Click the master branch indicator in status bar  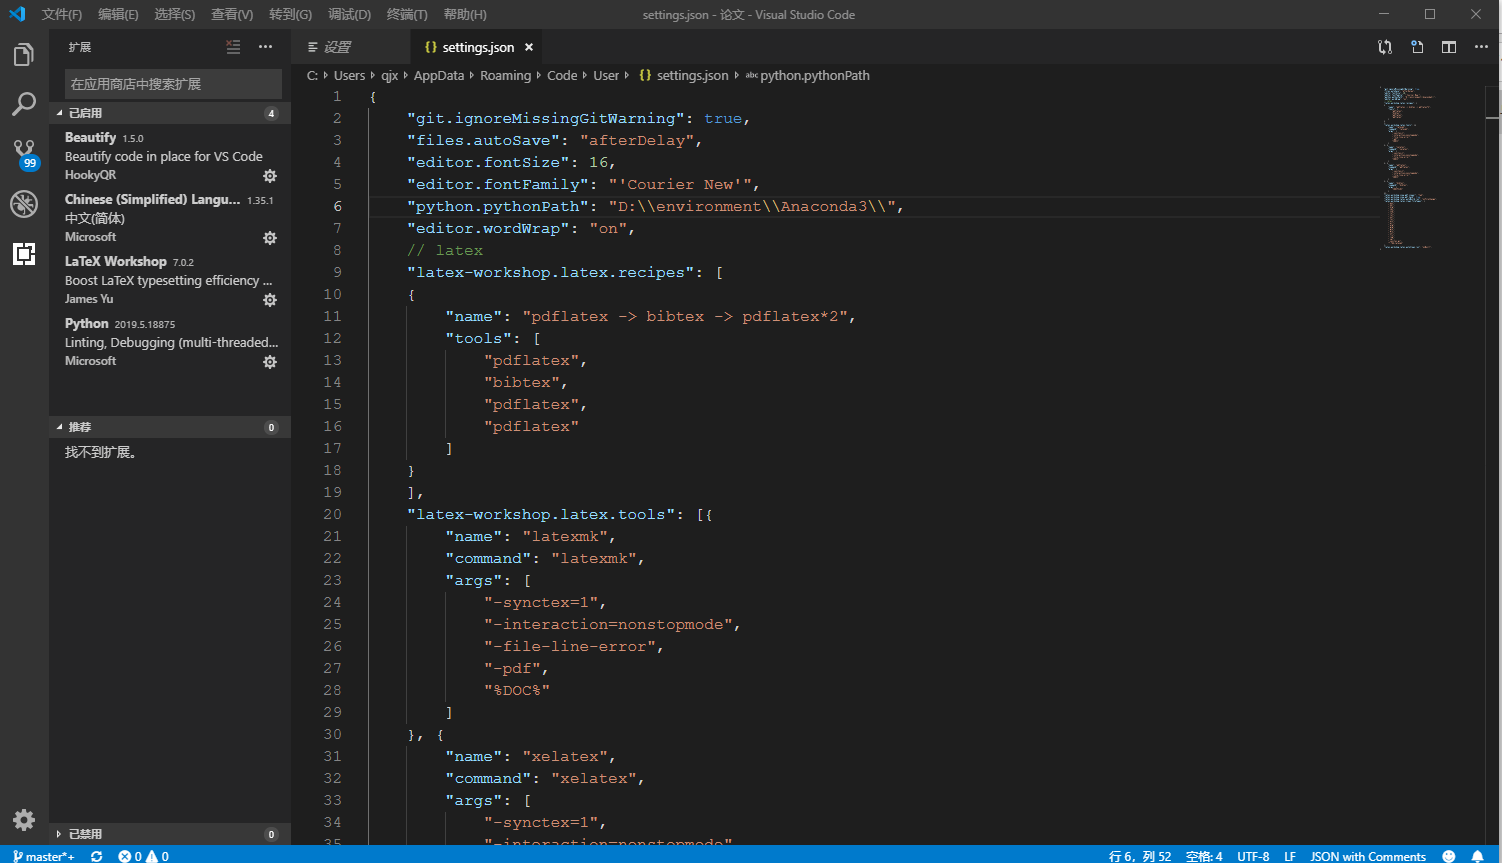43,856
